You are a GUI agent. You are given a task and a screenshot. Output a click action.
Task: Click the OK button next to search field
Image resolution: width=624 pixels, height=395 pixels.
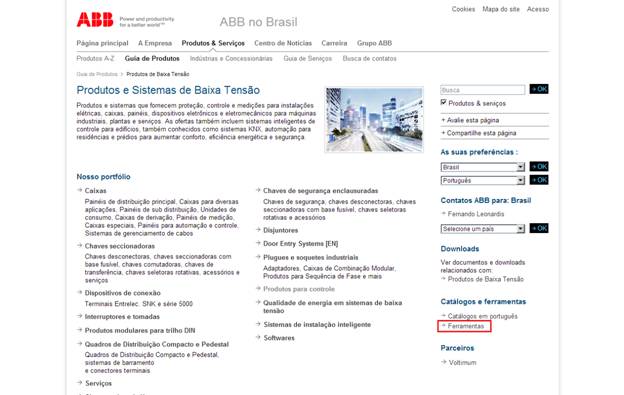[x=539, y=90]
